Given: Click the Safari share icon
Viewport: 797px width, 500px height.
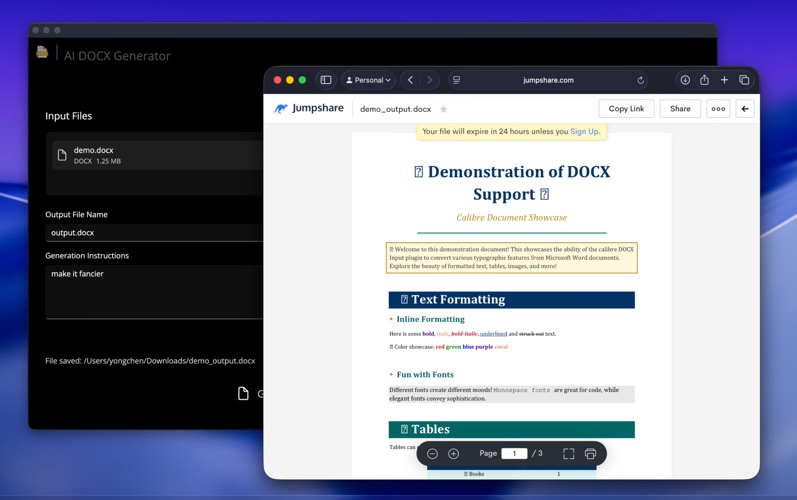Looking at the screenshot, I should pyautogui.click(x=704, y=80).
